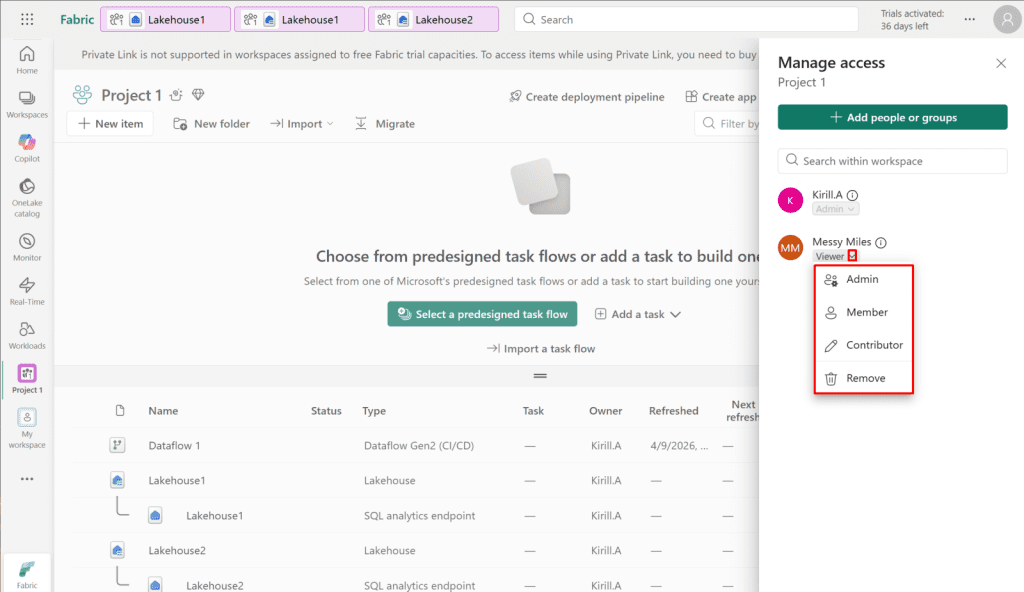
Task: Expand the Add a task dropdown
Action: (638, 314)
